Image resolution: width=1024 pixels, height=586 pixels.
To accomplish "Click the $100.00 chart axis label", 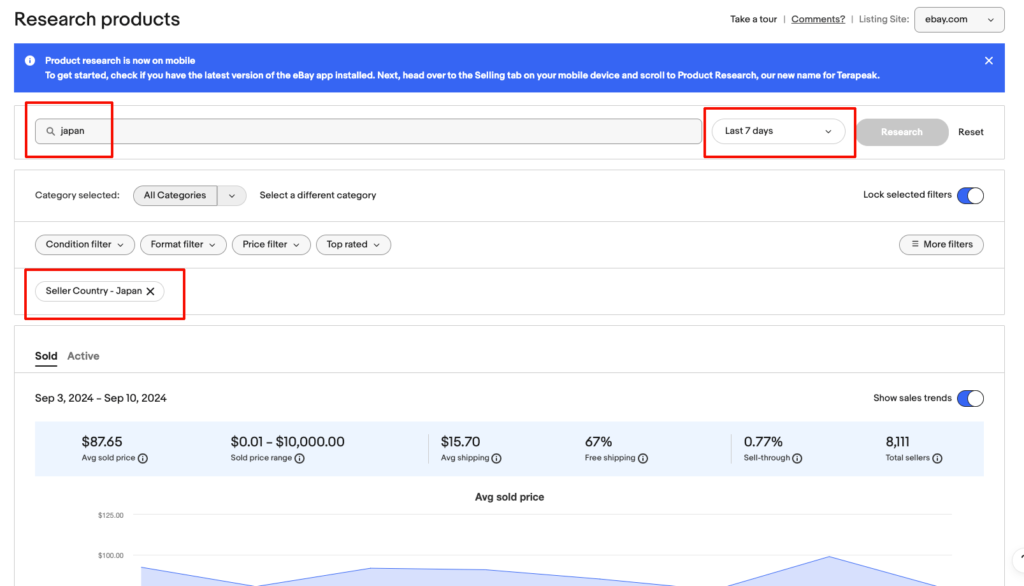I will (x=110, y=556).
